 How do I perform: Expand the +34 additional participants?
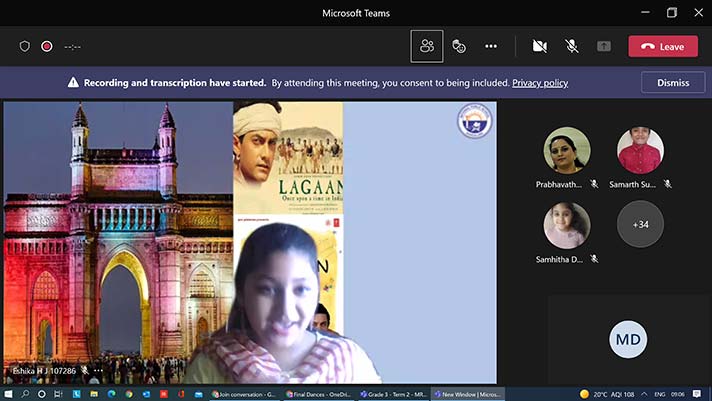coord(640,225)
